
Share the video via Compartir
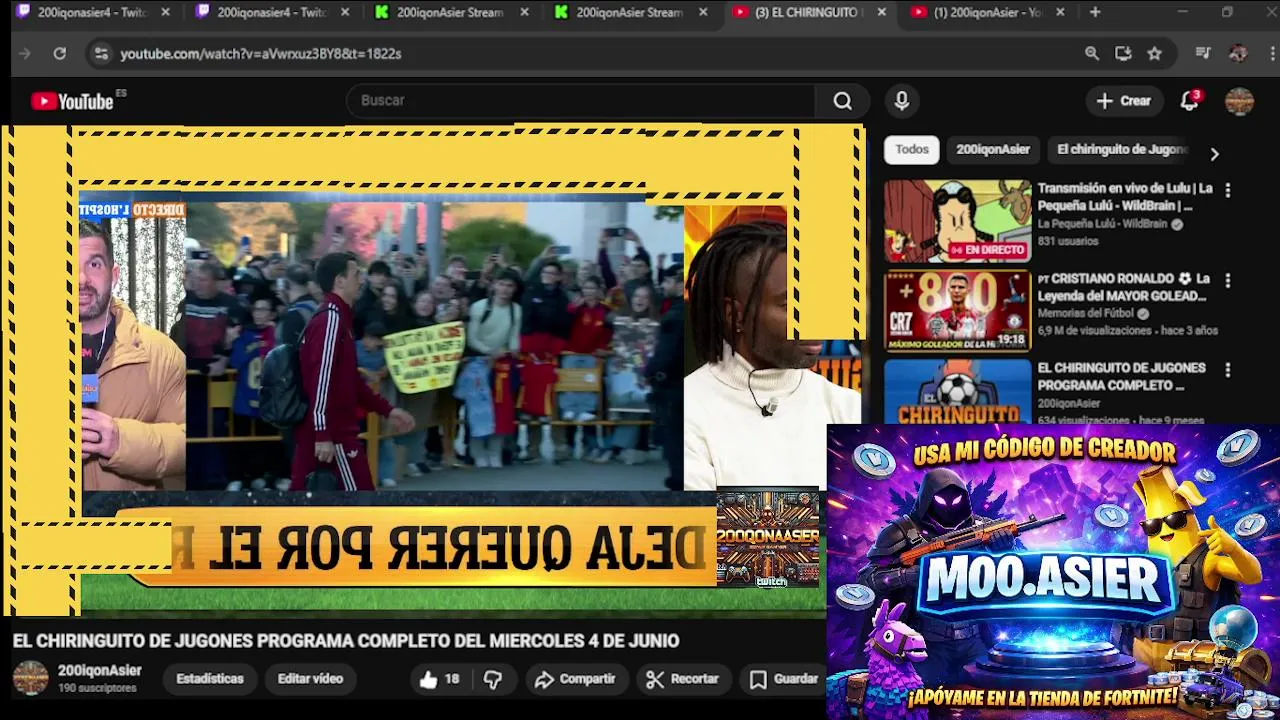pos(575,679)
